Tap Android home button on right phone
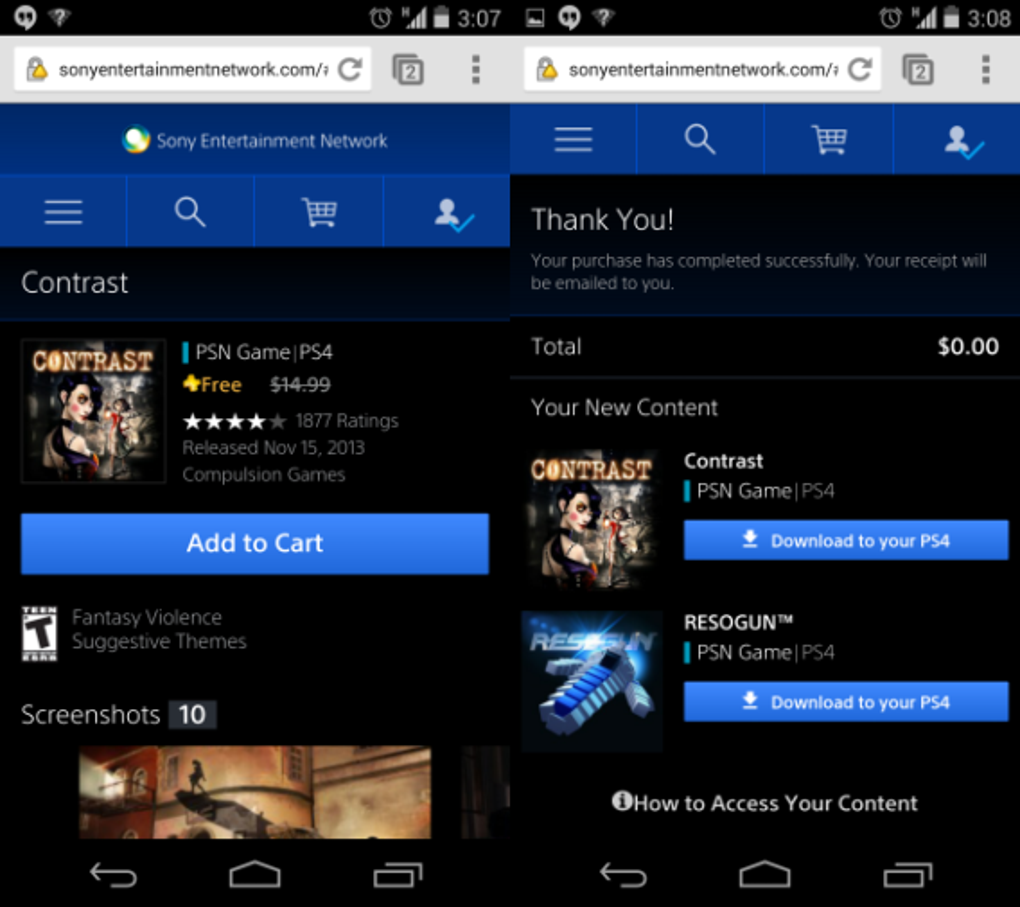The image size is (1020, 907). tap(765, 874)
